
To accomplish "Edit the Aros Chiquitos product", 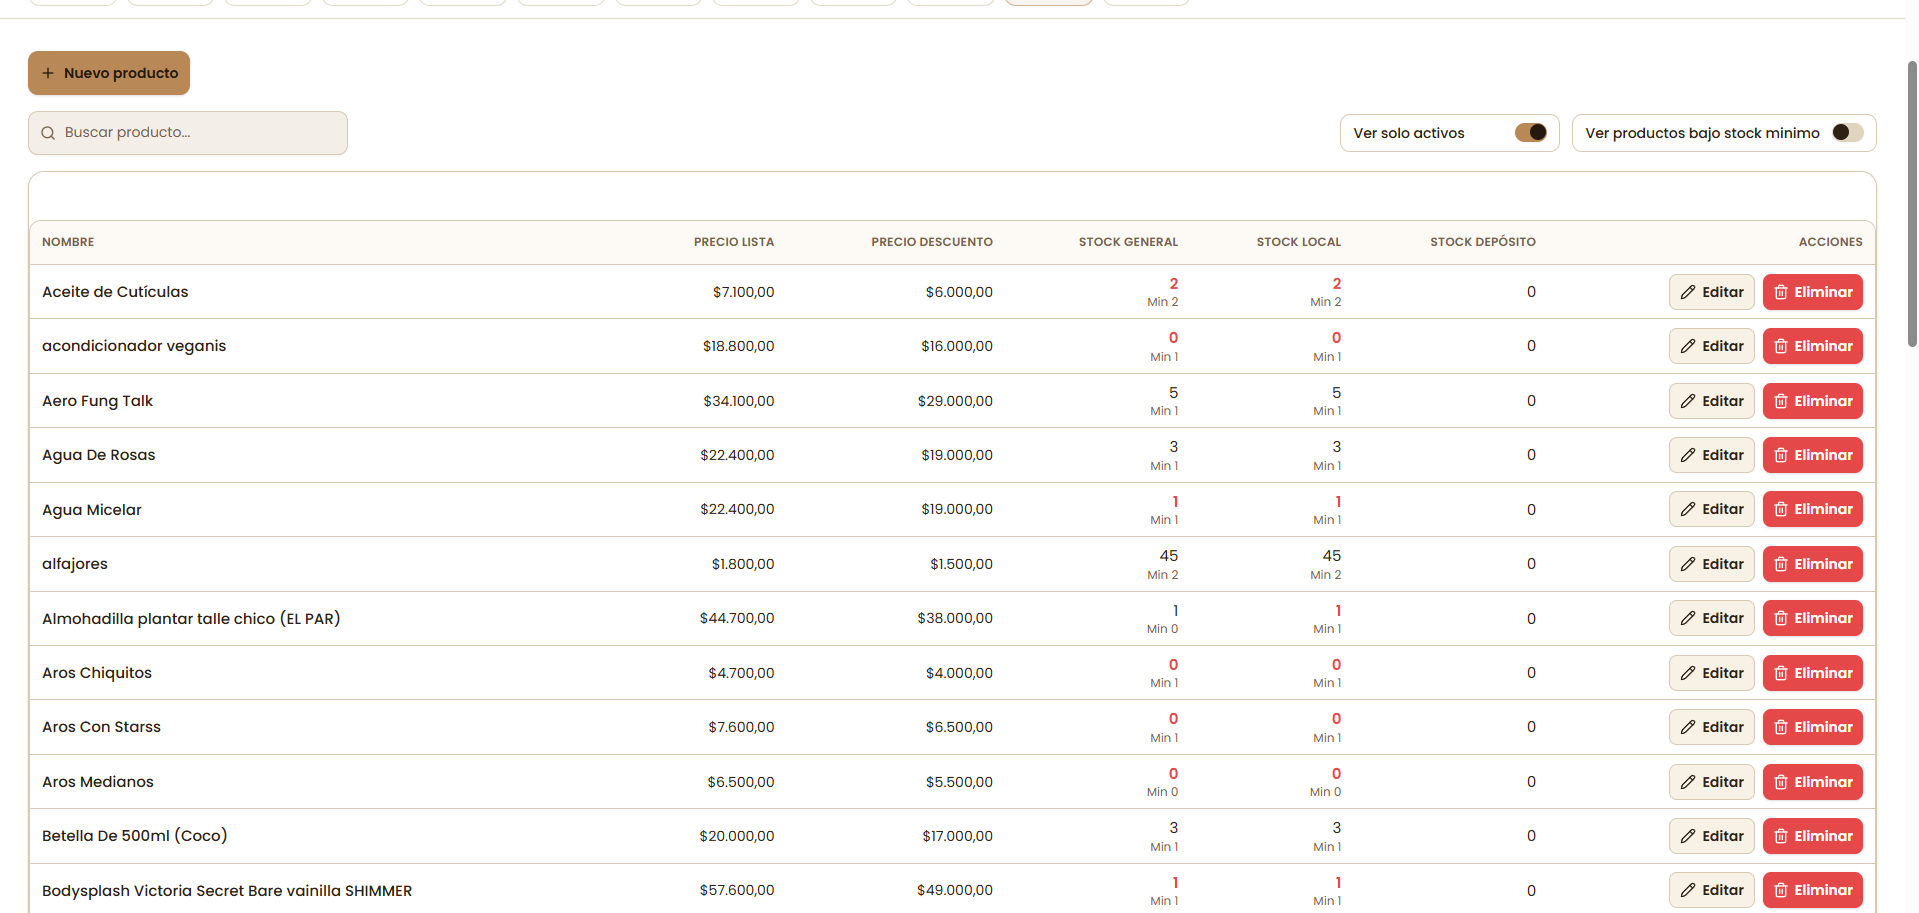I will pos(1712,673).
